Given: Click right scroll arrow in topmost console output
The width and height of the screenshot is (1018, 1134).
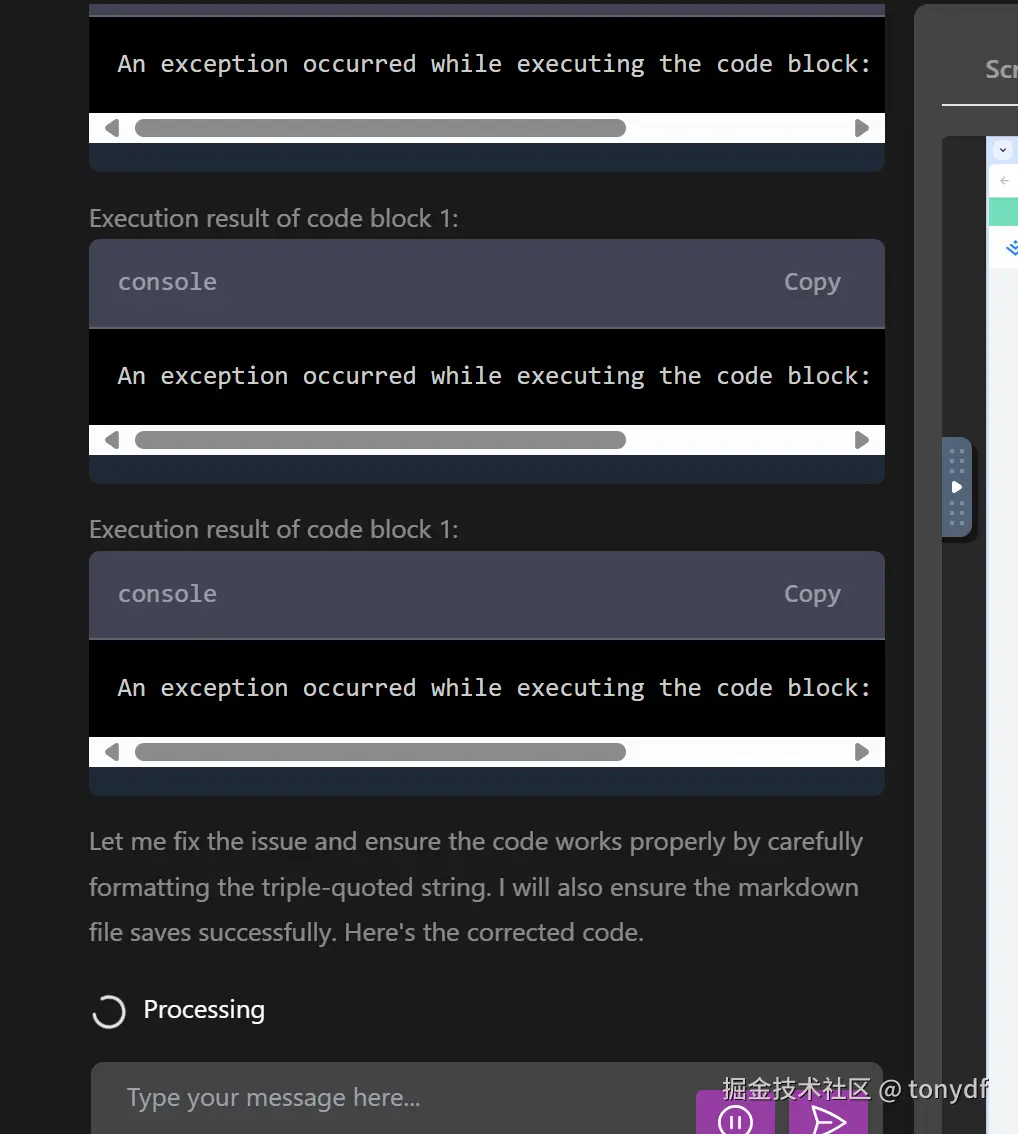Looking at the screenshot, I should coord(862,128).
